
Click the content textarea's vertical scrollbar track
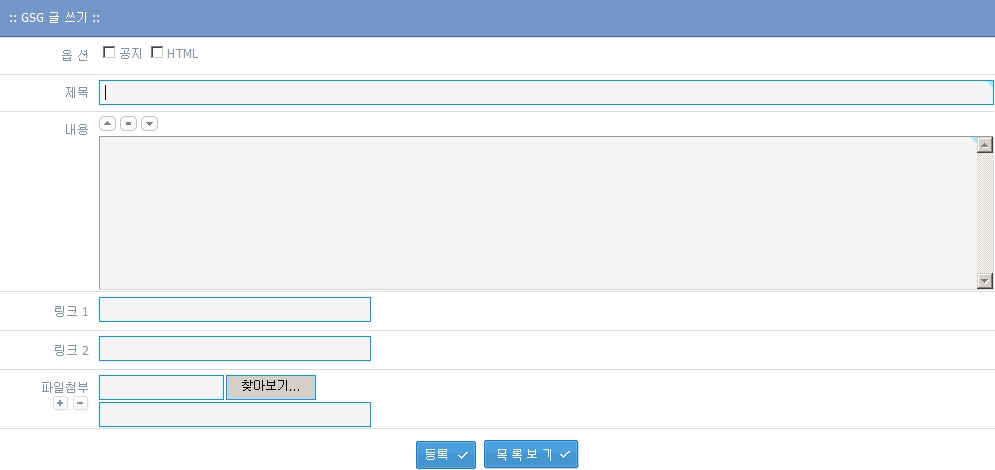(985, 213)
